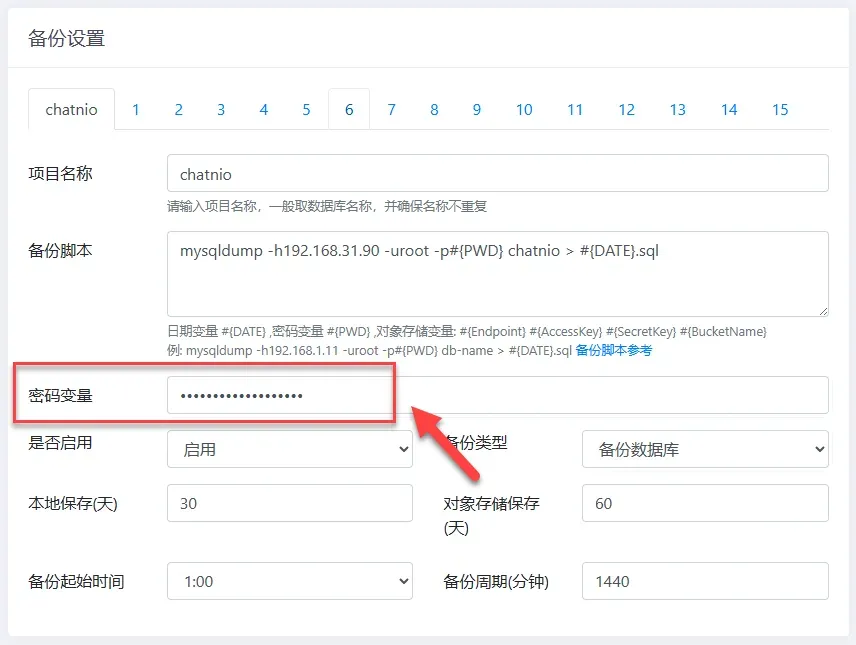Focus the 密码变量 password field

[498, 395]
